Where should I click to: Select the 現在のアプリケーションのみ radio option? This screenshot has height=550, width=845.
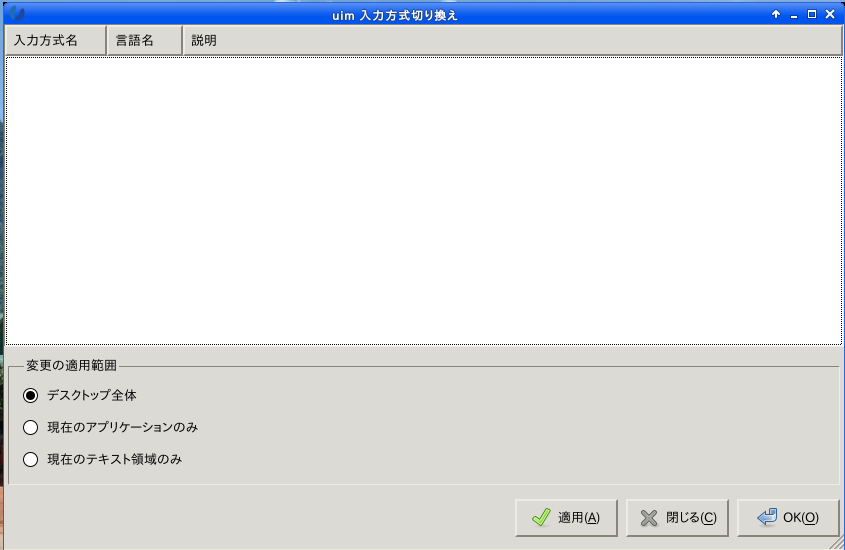[x=31, y=427]
